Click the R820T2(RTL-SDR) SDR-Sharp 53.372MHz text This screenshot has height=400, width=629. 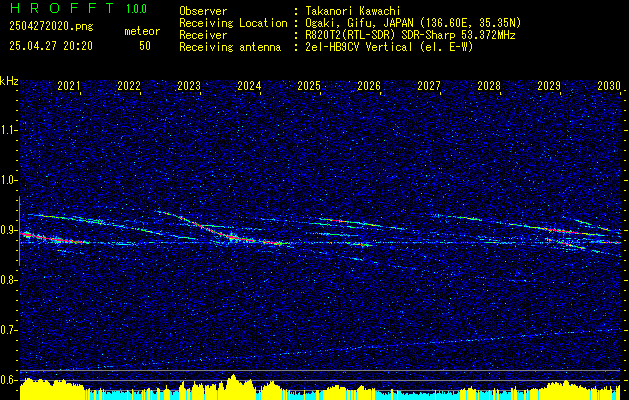coord(410,35)
